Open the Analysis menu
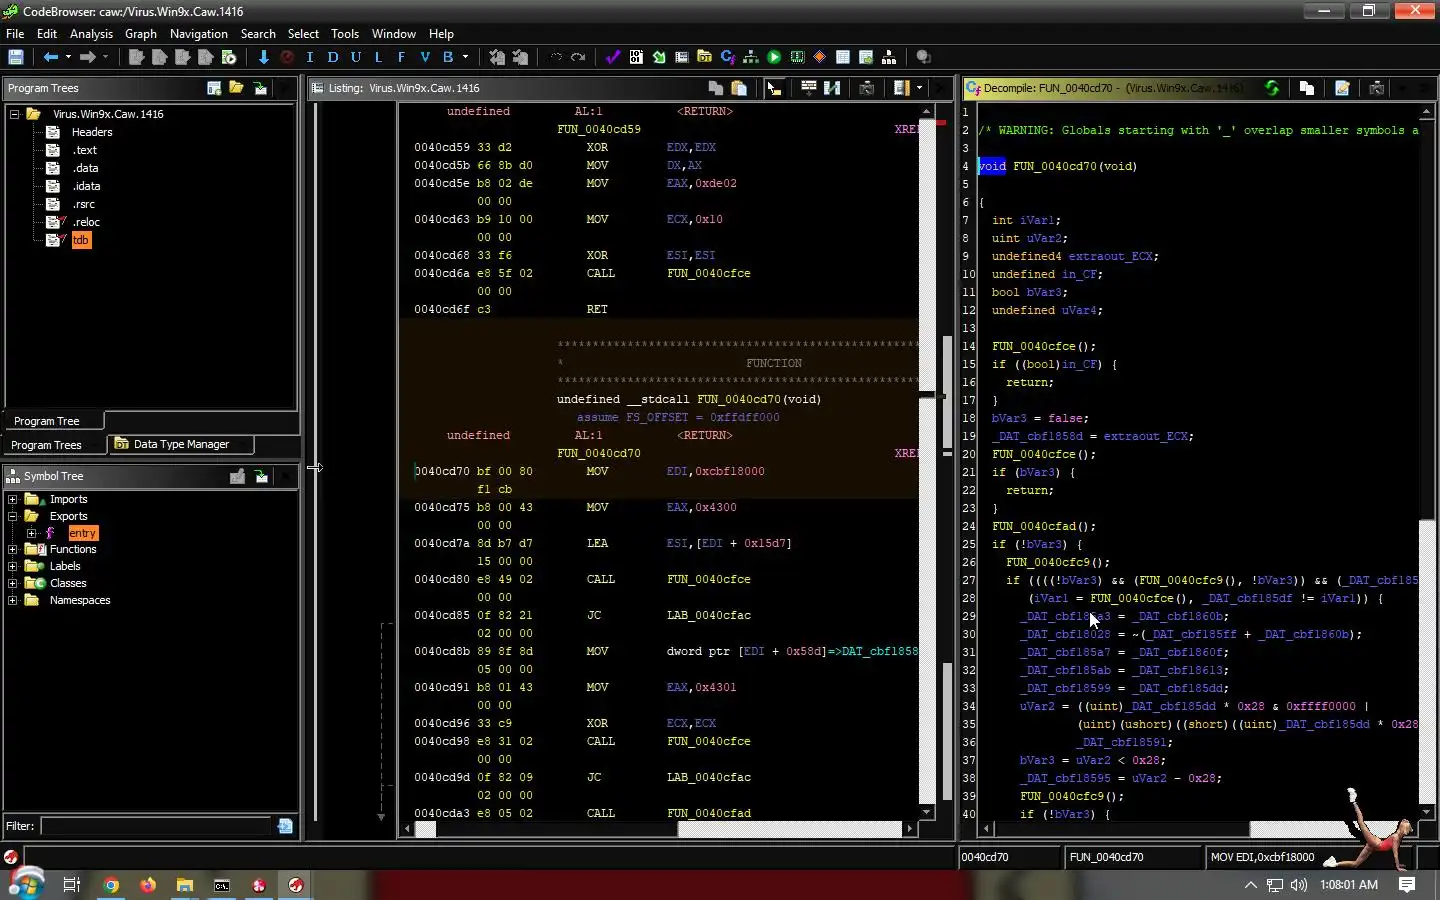1440x900 pixels. (91, 33)
